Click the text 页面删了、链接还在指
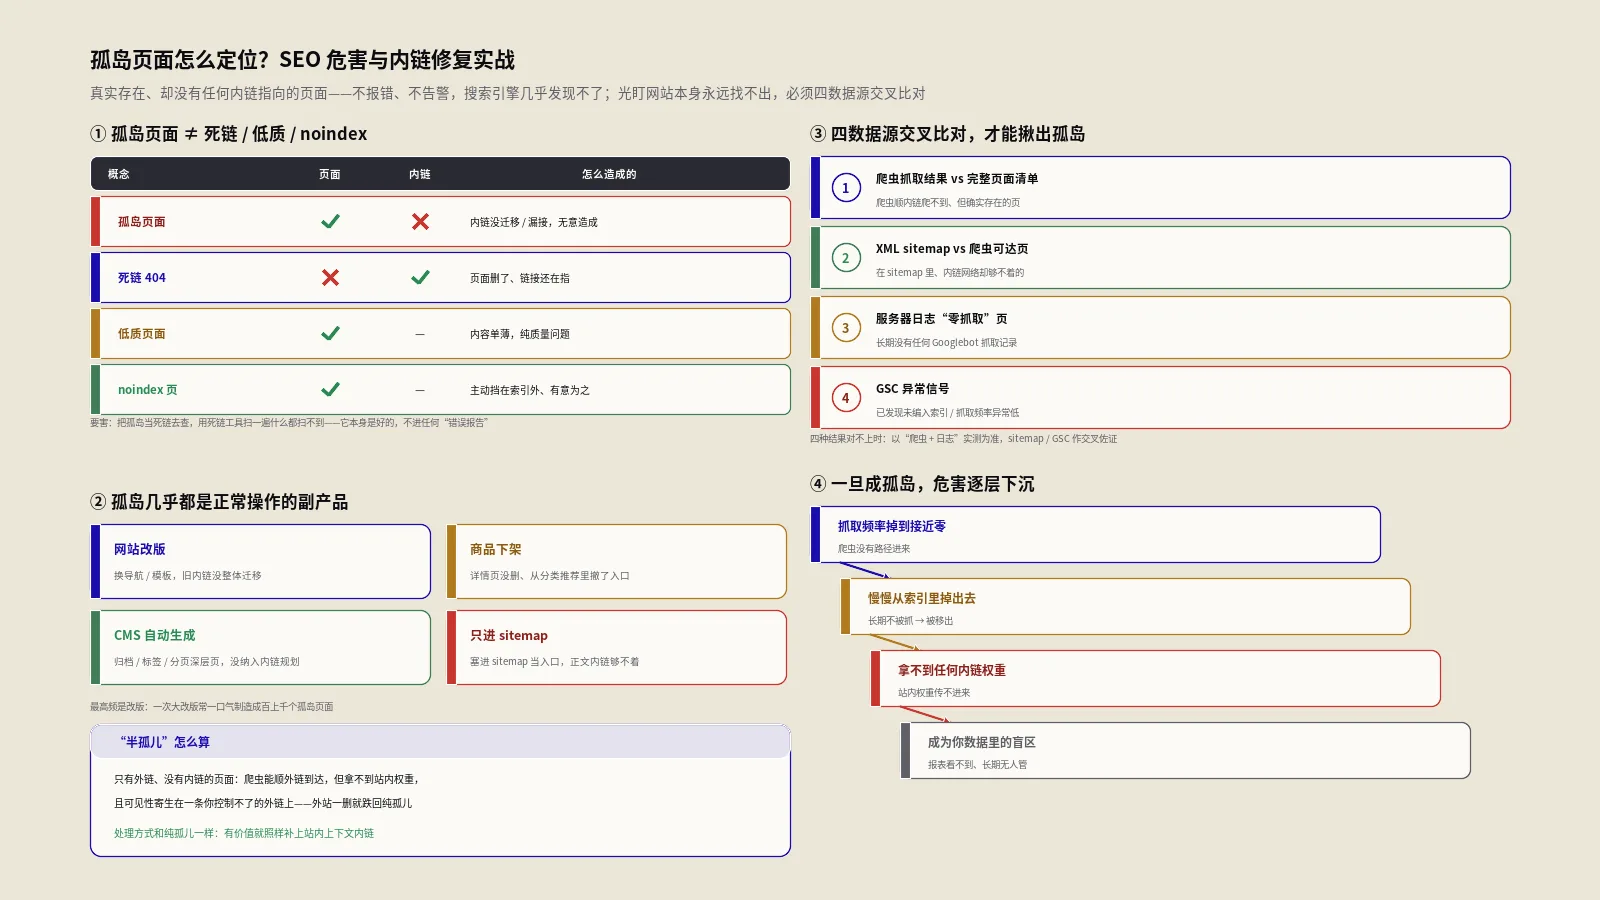Viewport: 1600px width, 900px height. coord(520,278)
